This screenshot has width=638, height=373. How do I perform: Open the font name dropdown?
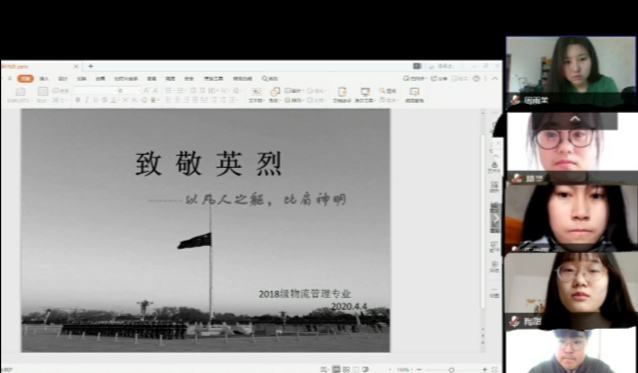pyautogui.click(x=95, y=90)
